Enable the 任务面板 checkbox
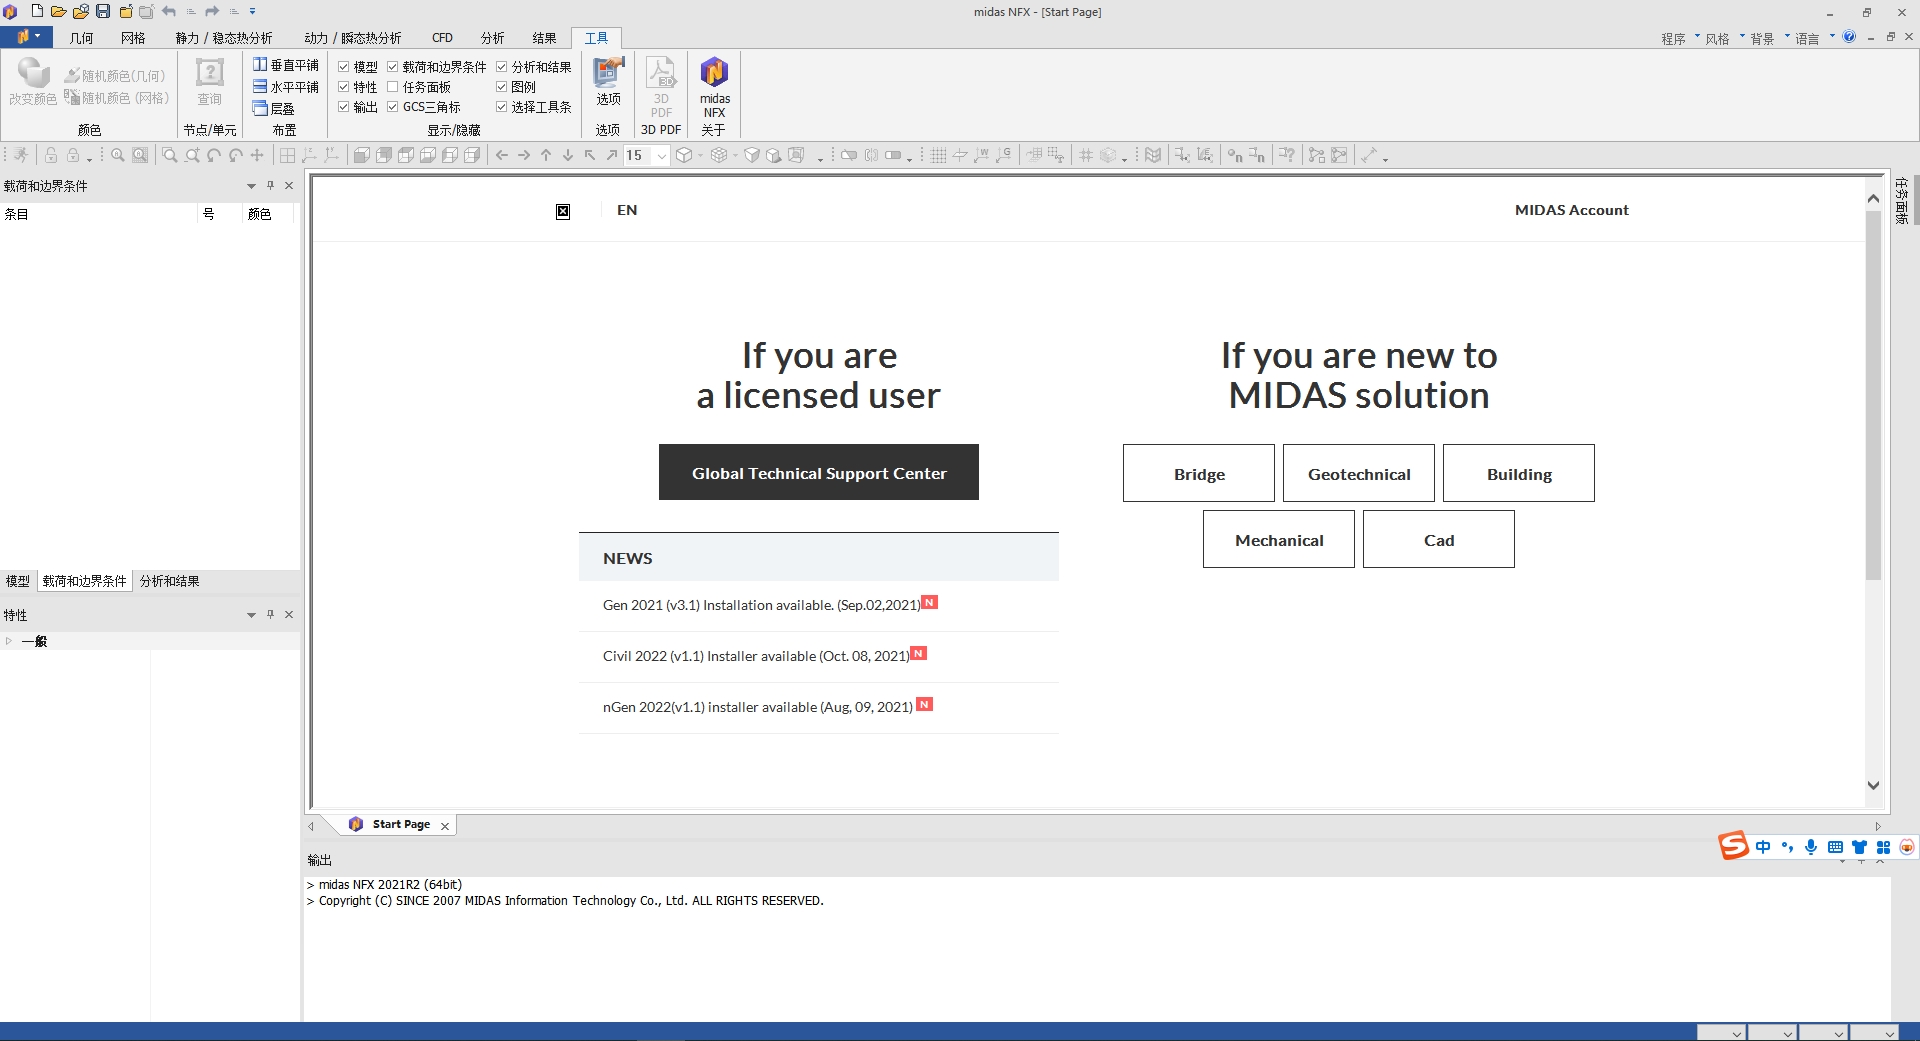Screen dimensions: 1920x1041 pos(393,87)
